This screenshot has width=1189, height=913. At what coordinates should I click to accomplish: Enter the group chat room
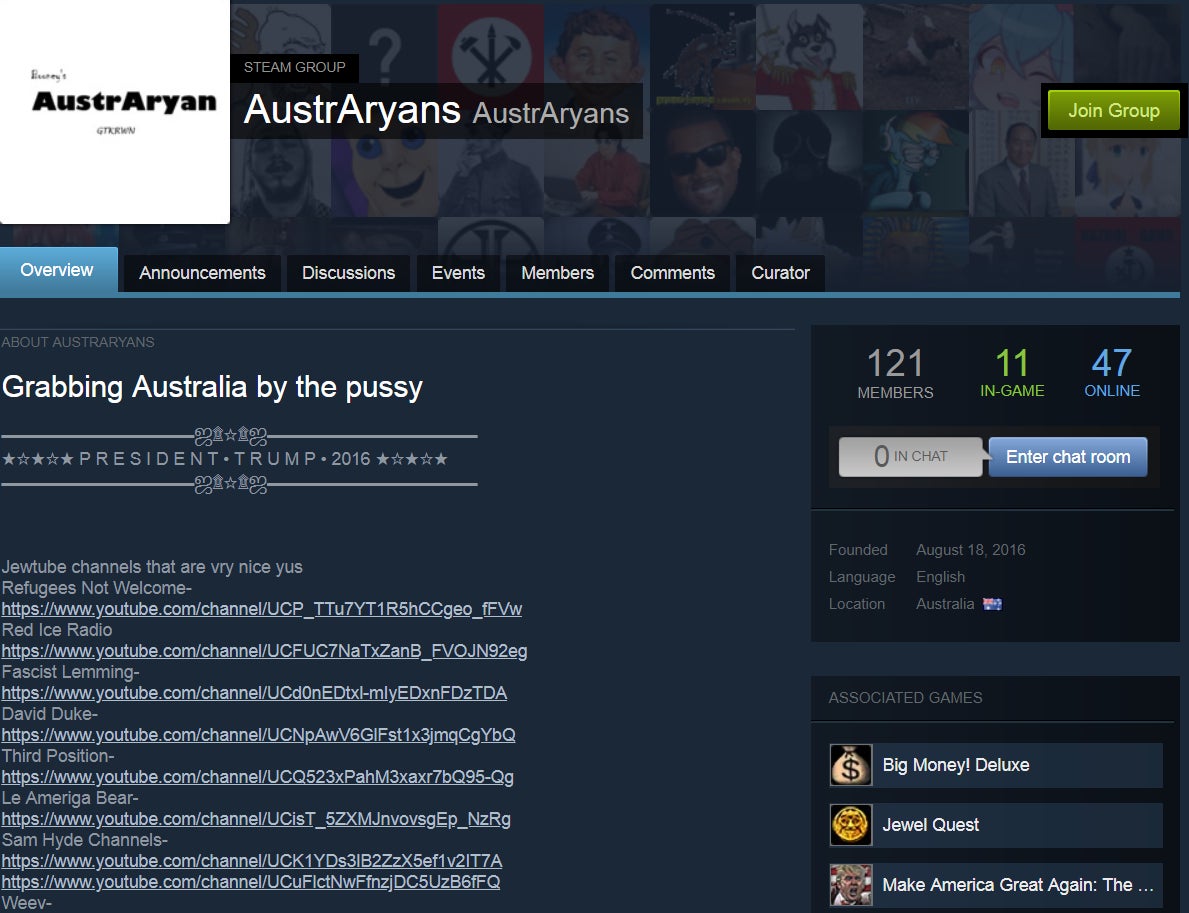(x=1067, y=457)
